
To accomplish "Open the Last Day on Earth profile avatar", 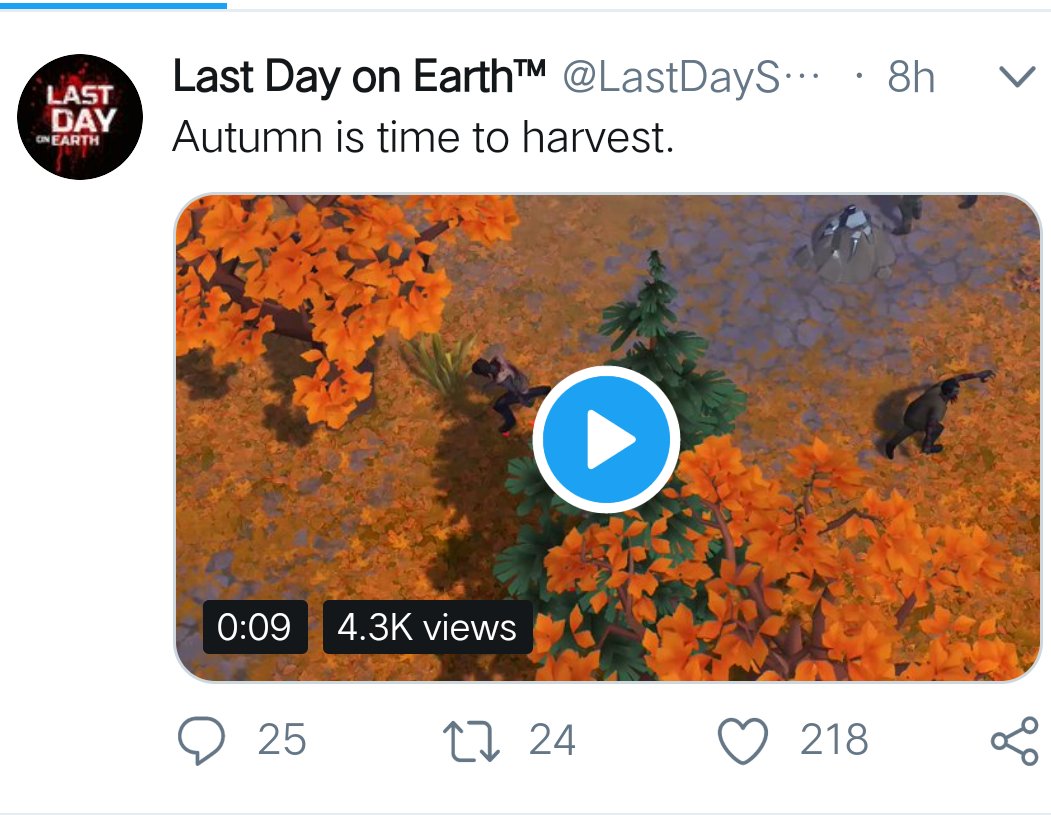I will click(80, 117).
